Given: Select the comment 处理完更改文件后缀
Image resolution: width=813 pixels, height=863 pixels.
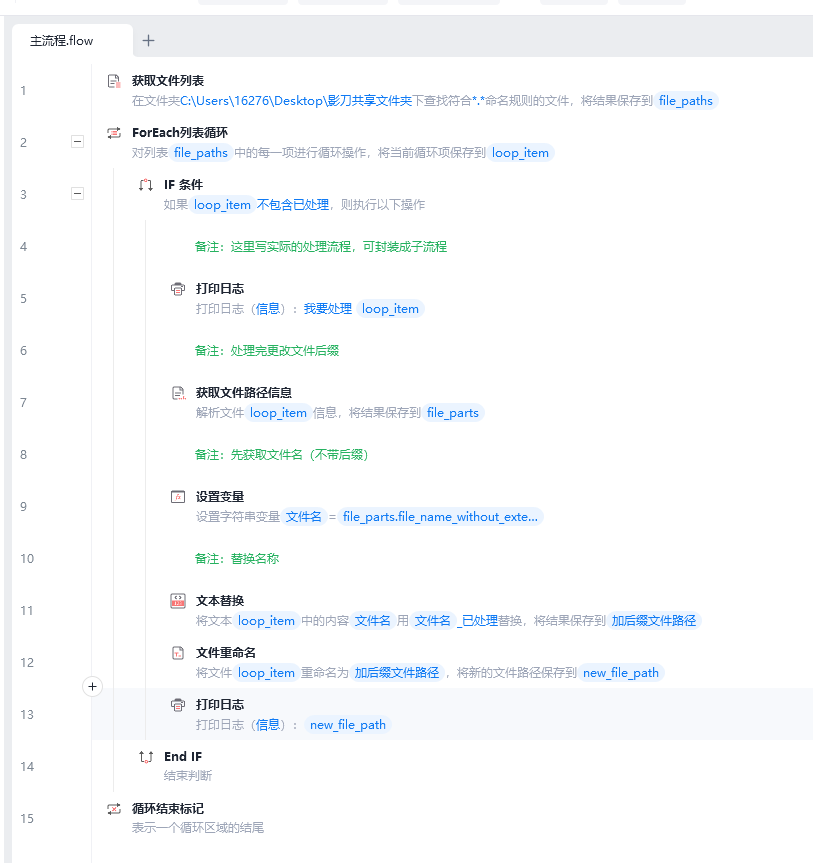Looking at the screenshot, I should 267,351.
